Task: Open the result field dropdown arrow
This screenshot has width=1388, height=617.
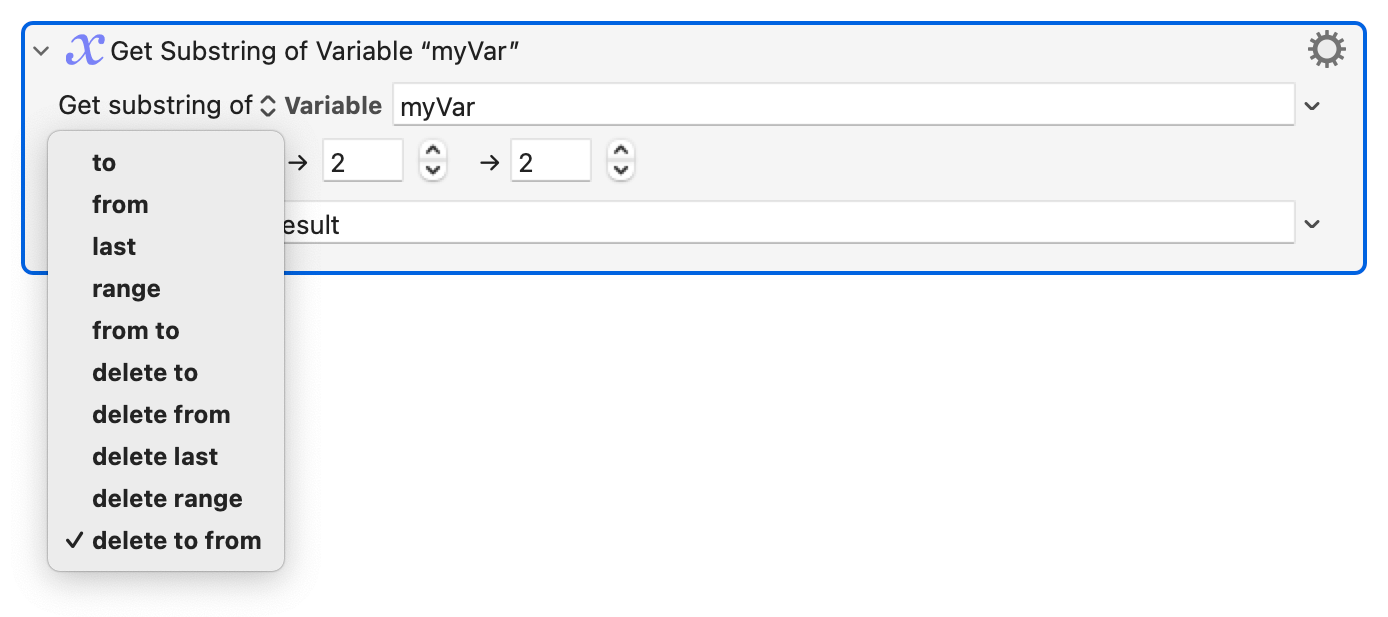Action: (1313, 224)
